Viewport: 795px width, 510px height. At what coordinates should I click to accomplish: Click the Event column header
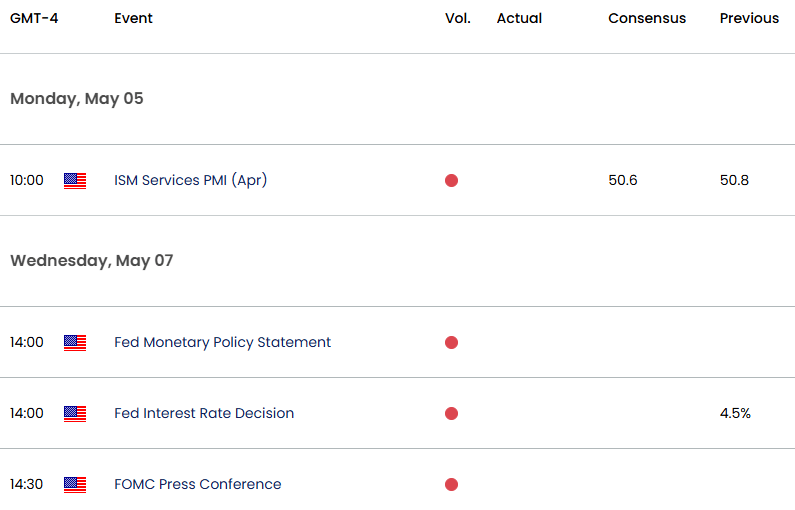[133, 18]
